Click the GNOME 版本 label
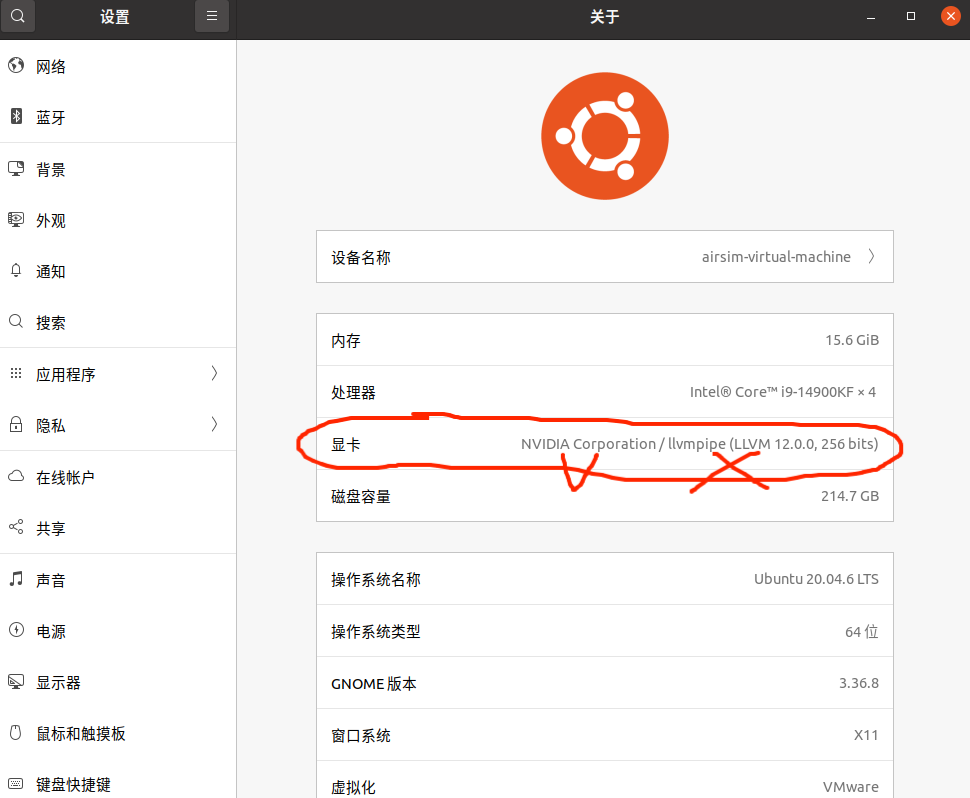 [x=374, y=684]
